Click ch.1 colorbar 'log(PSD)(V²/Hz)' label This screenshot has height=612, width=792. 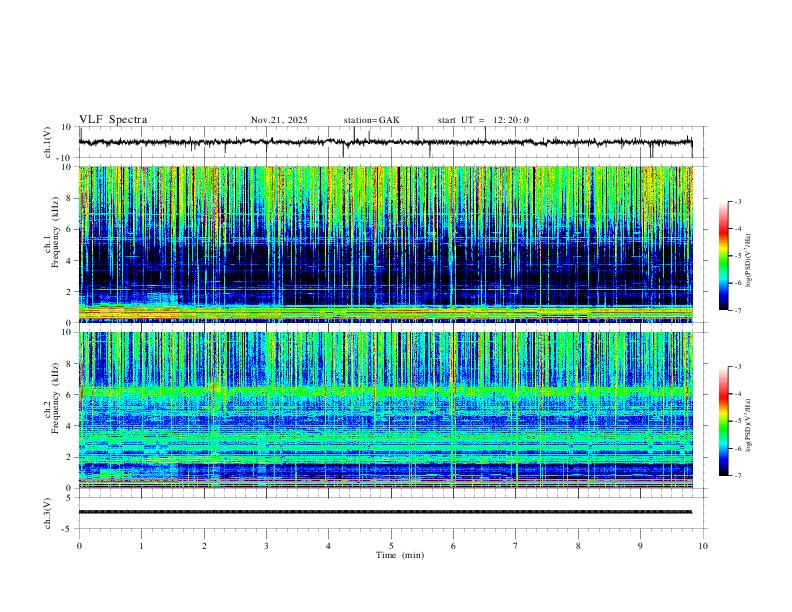[749, 260]
